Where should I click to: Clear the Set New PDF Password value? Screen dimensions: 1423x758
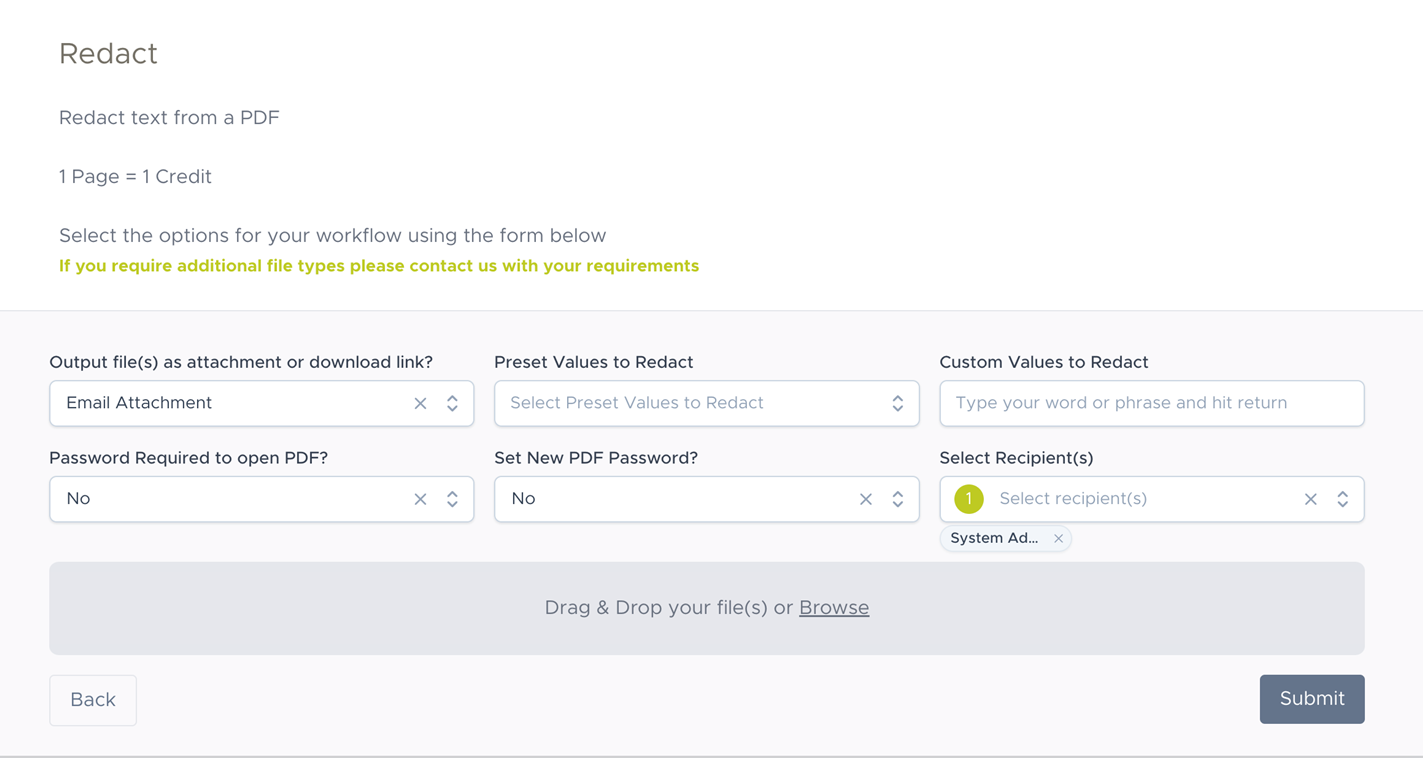tap(866, 499)
